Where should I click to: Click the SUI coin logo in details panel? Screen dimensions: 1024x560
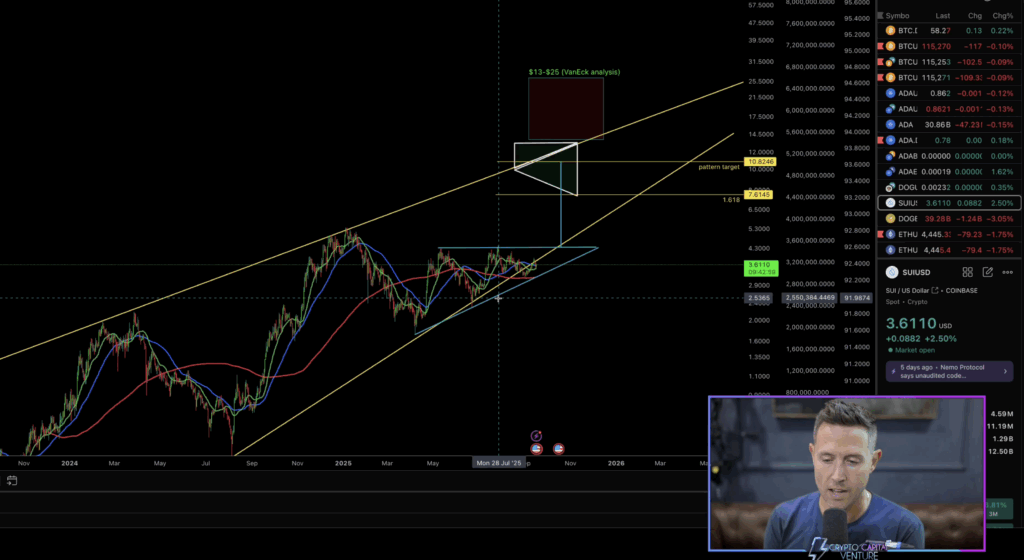(x=894, y=272)
